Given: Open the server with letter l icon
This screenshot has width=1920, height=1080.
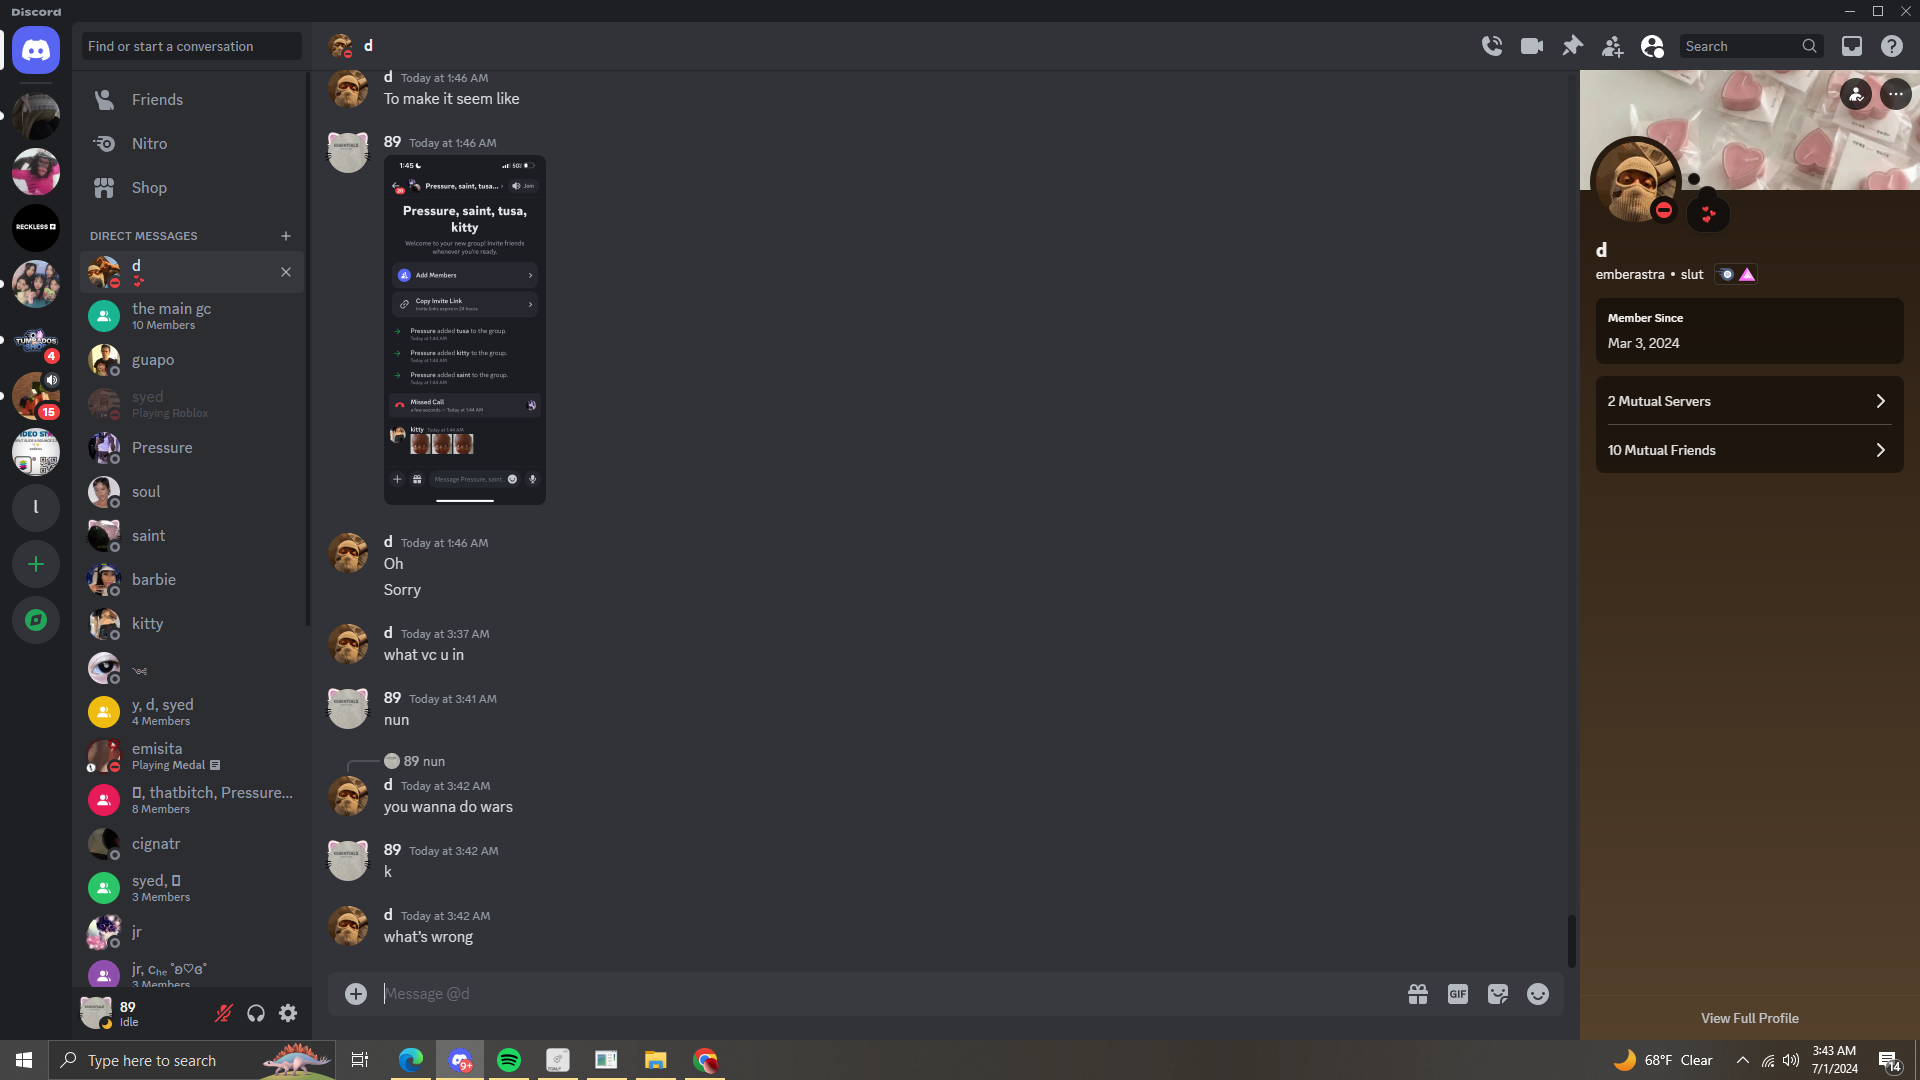Looking at the screenshot, I should point(36,507).
